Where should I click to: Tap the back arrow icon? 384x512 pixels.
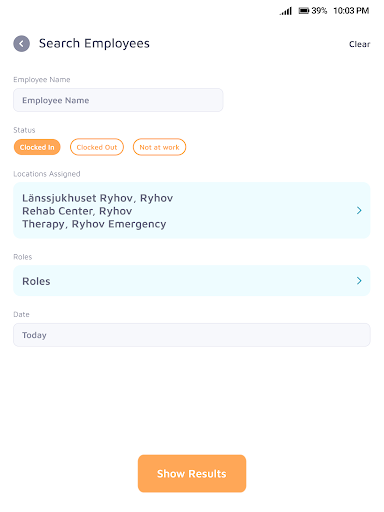click(22, 44)
